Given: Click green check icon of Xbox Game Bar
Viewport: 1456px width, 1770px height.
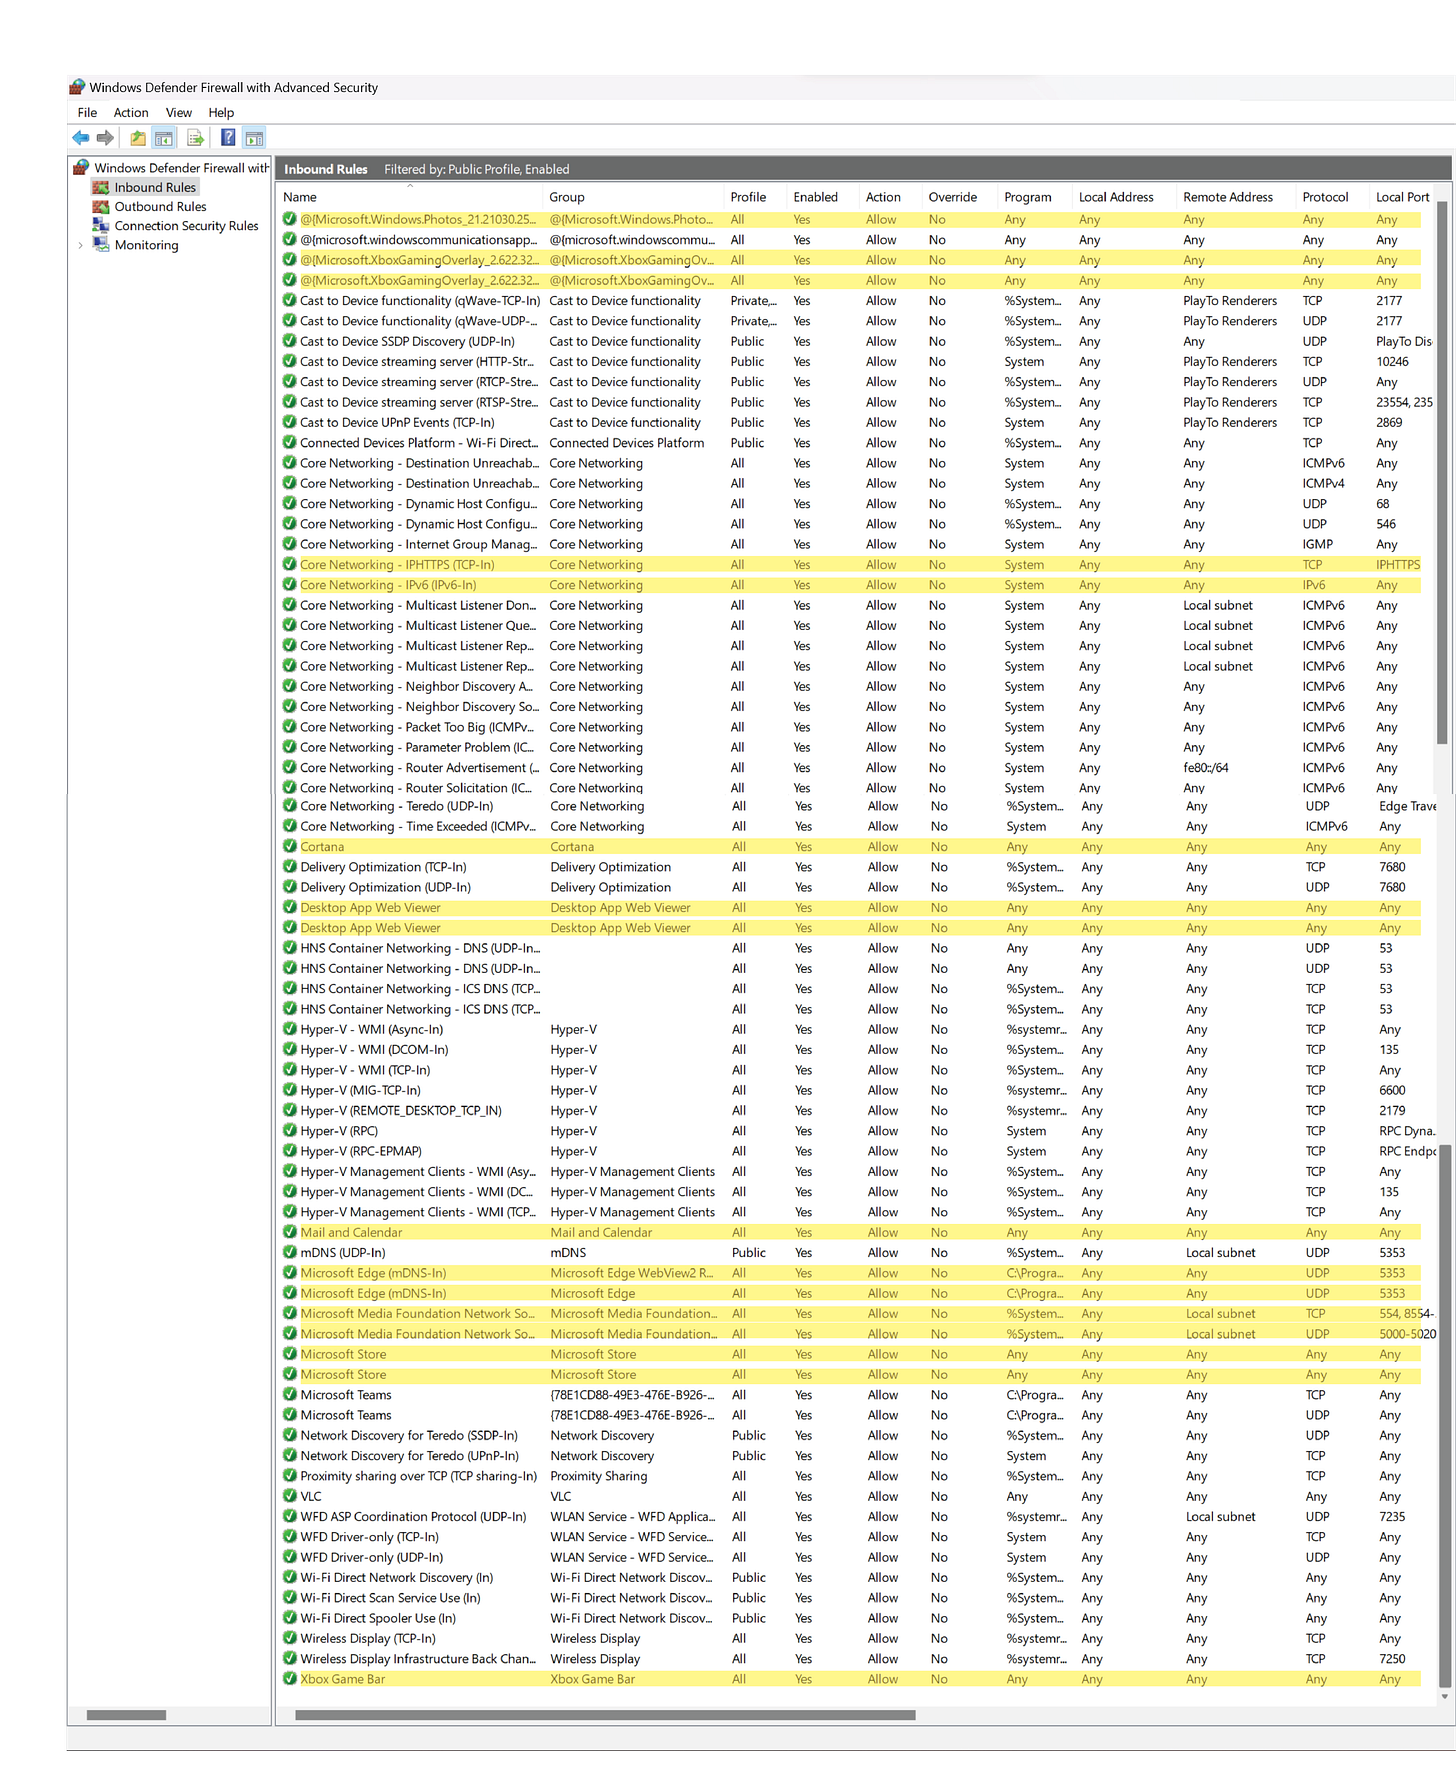Looking at the screenshot, I should pyautogui.click(x=290, y=1680).
